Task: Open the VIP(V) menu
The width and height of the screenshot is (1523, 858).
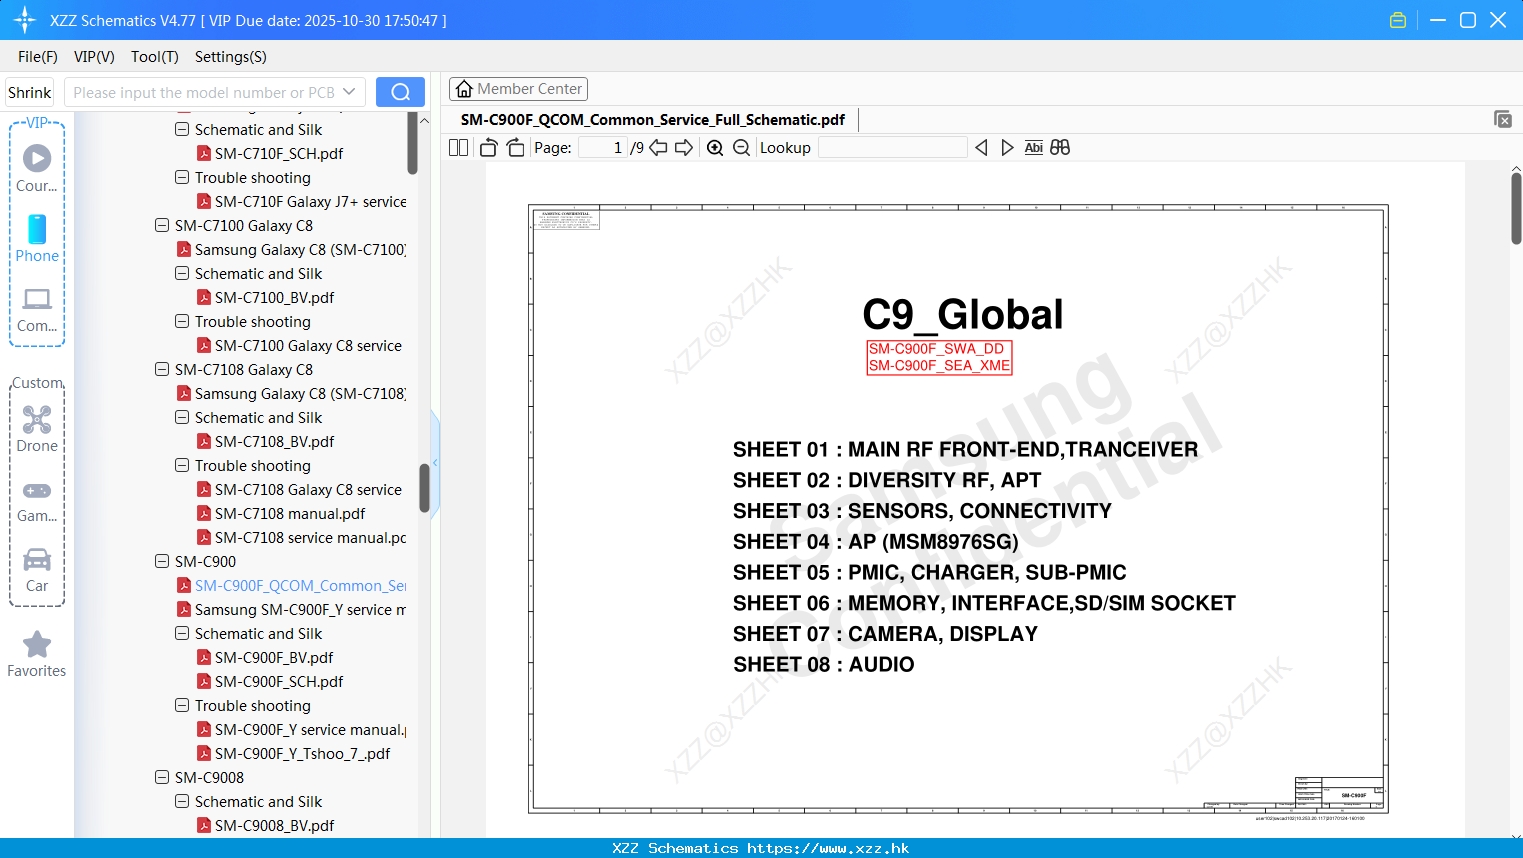Action: [94, 57]
